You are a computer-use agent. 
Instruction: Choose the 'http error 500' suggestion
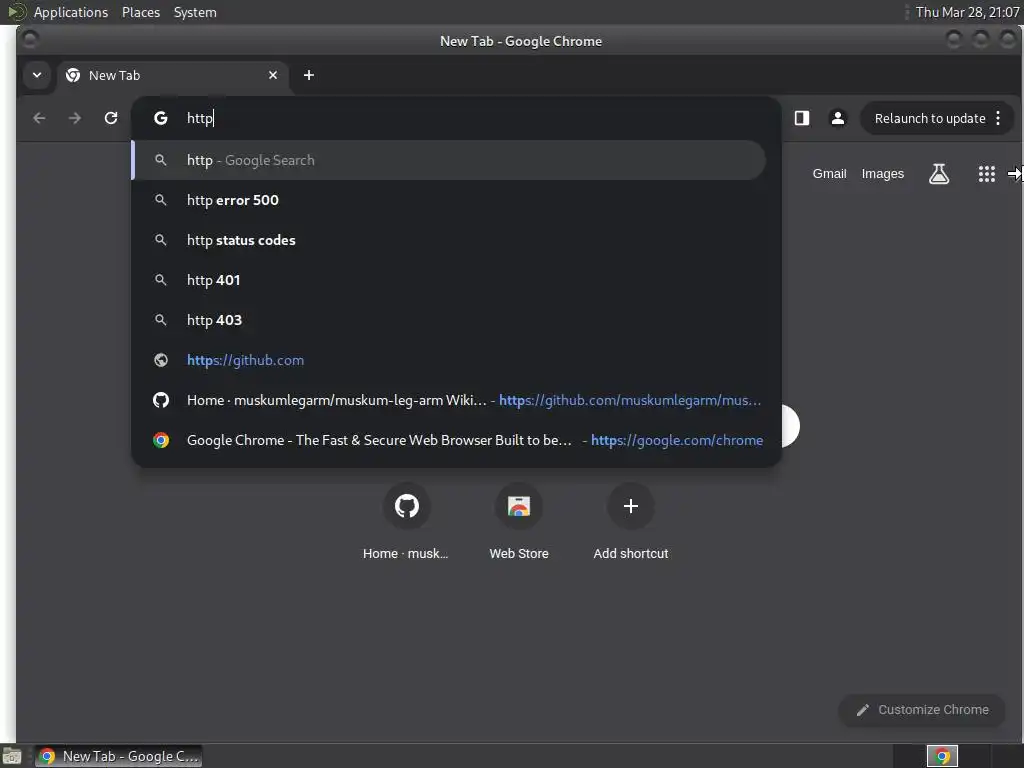pyautogui.click(x=449, y=200)
